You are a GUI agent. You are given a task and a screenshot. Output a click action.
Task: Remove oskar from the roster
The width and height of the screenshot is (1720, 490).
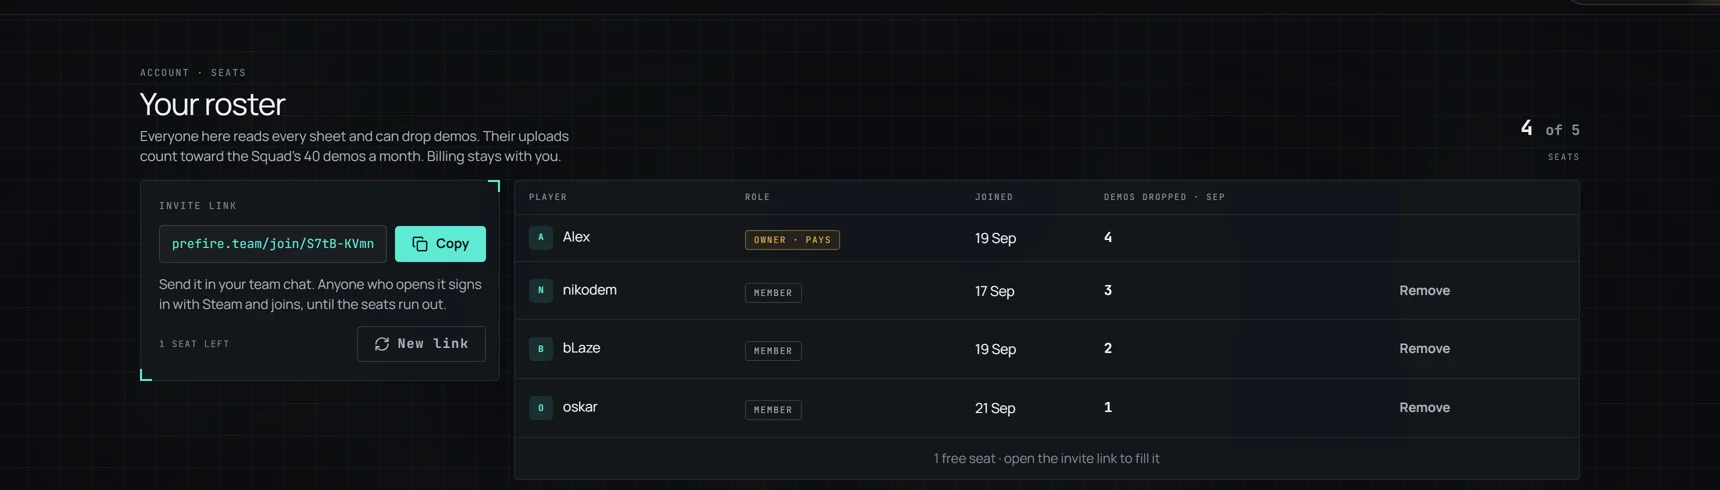point(1424,408)
